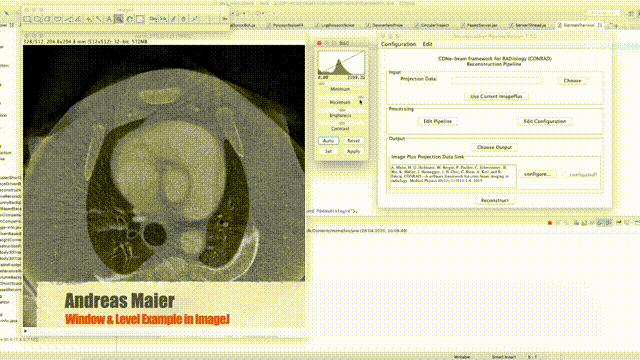Image resolution: width=640 pixels, height=360 pixels.
Task: Click the Brightness slider in B&C
Action: 341,110
